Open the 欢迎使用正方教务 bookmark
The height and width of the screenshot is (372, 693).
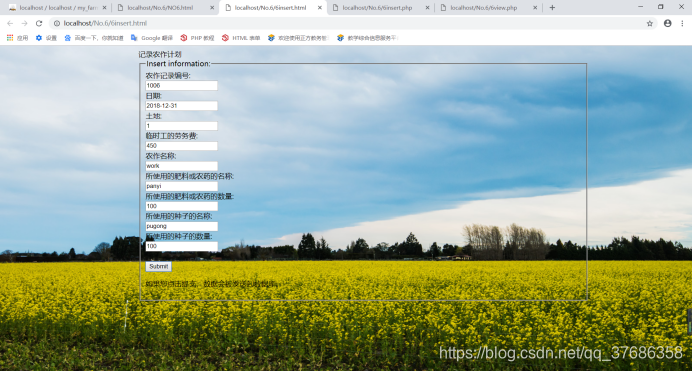coord(298,38)
